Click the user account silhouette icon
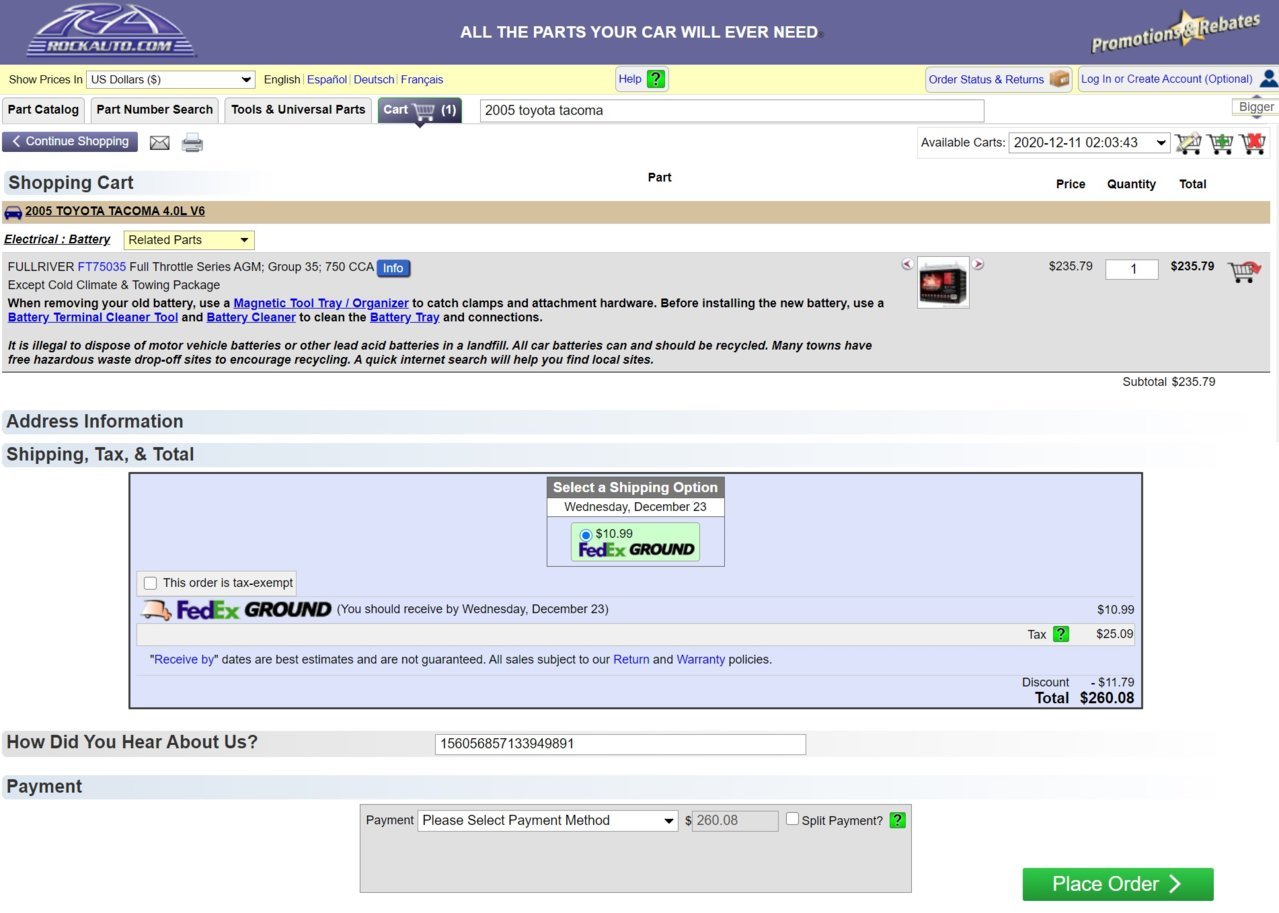 (x=1268, y=79)
